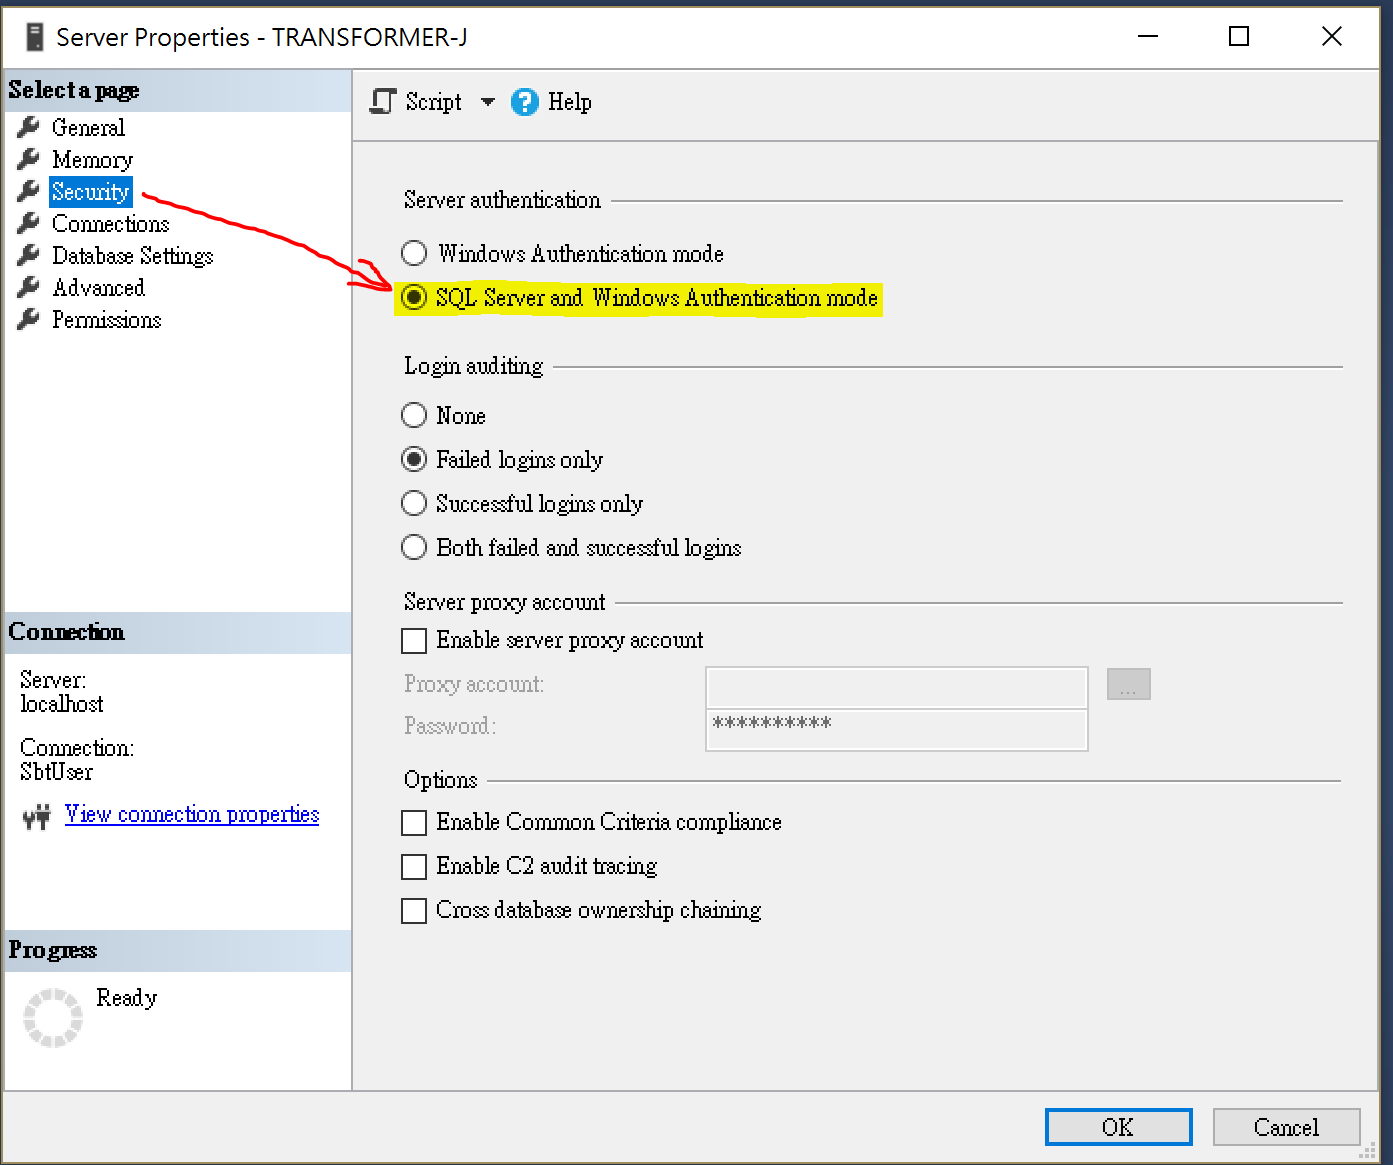Click the wrench icon beside Database Settings
This screenshot has width=1393, height=1165.
coord(29,255)
